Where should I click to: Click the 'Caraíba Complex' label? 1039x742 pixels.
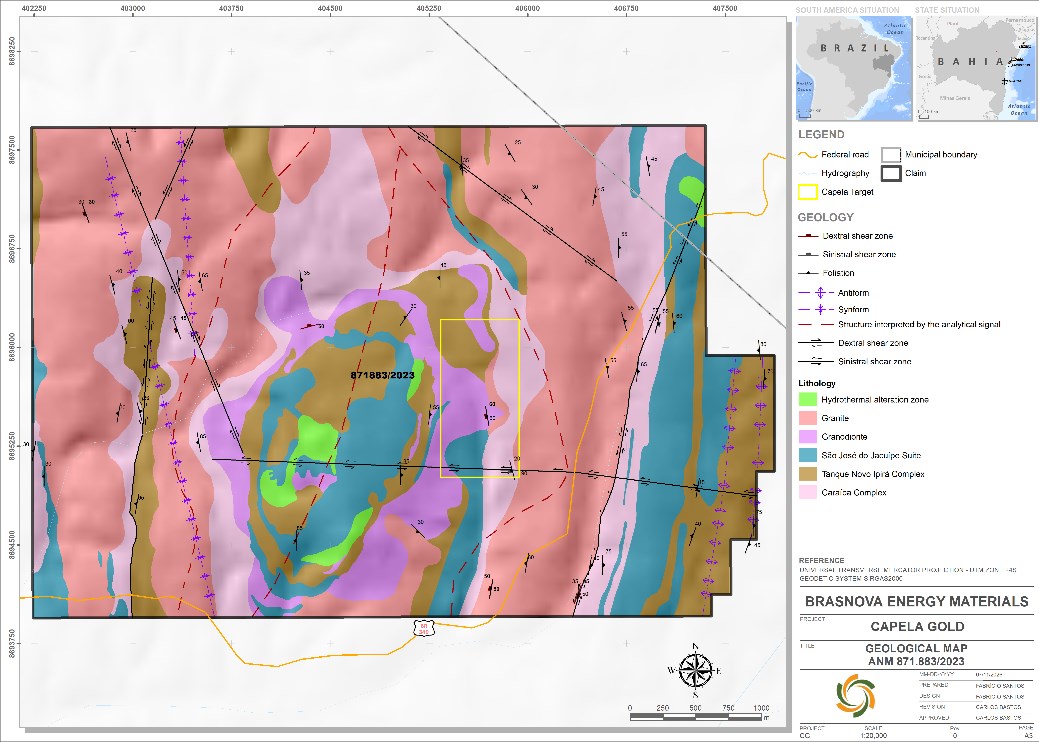[x=853, y=492]
